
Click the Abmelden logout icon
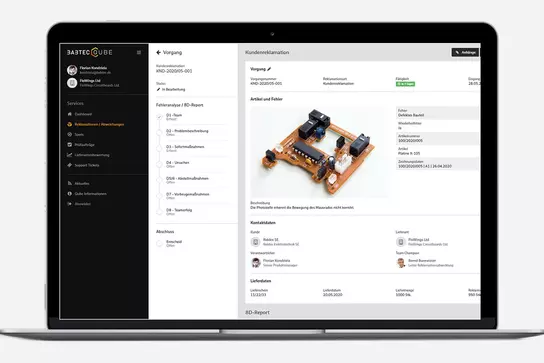[69, 204]
